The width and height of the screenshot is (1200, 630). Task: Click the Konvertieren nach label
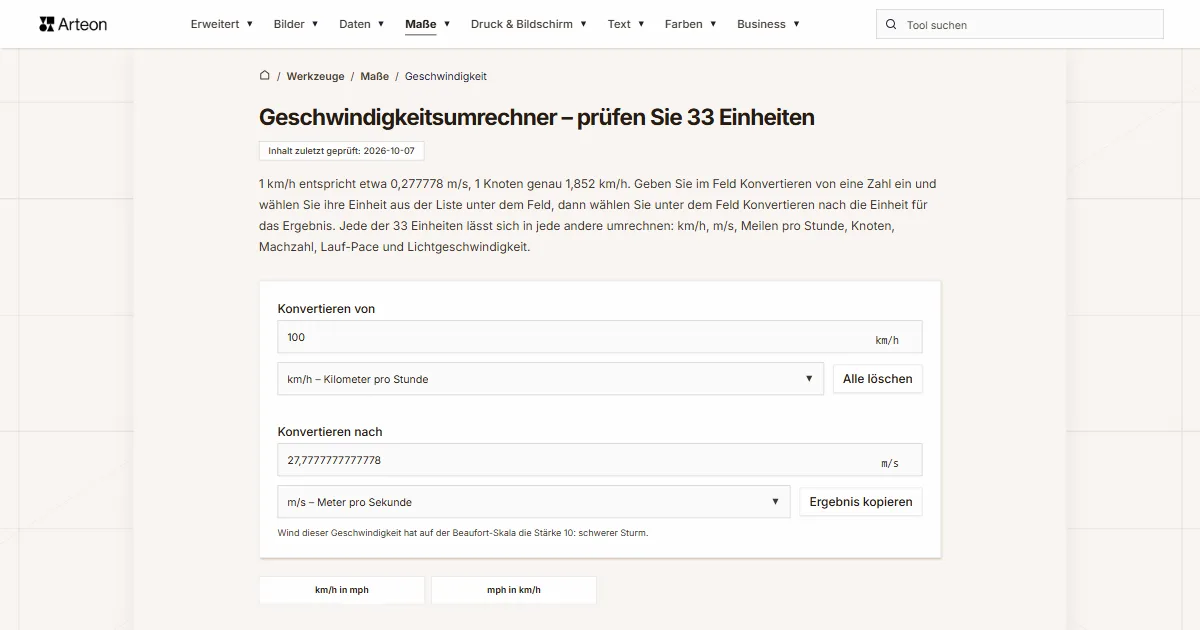click(x=330, y=432)
